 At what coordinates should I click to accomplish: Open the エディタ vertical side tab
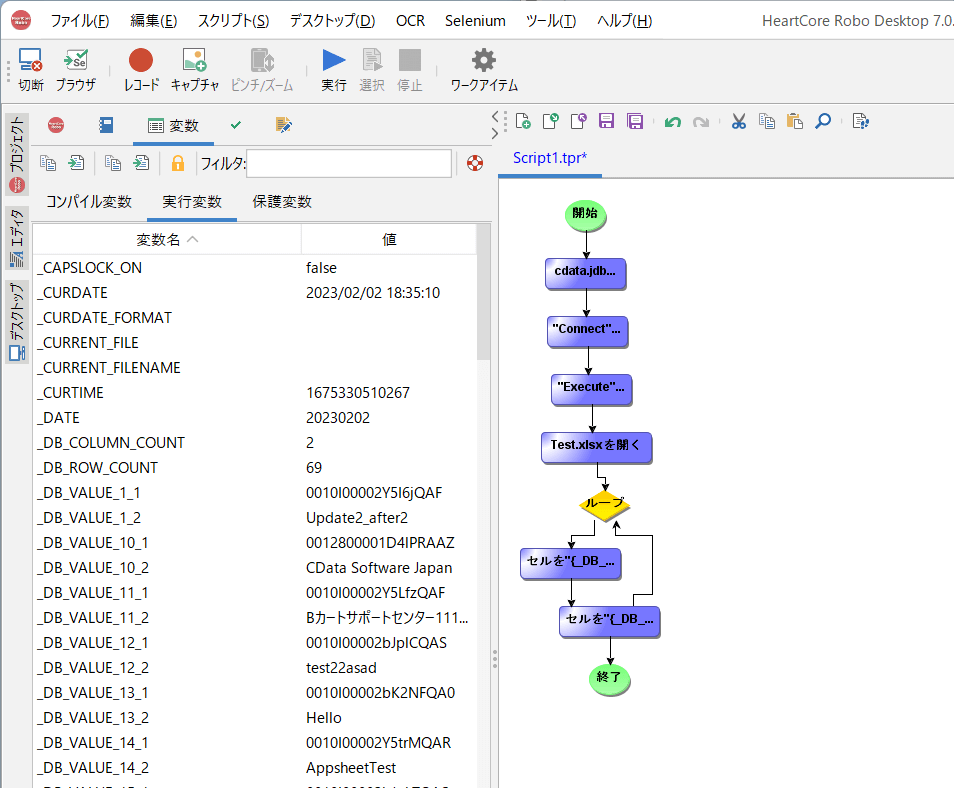(17, 239)
